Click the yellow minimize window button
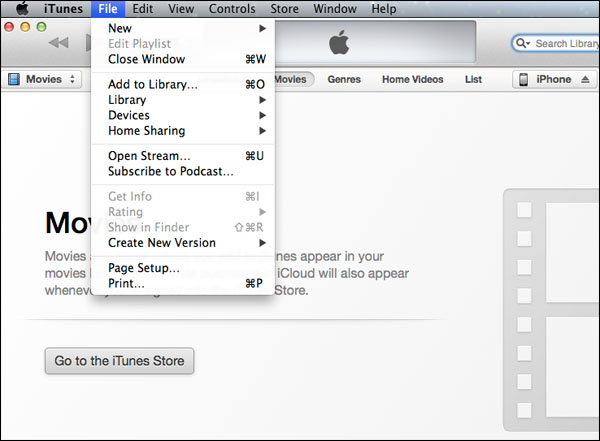Viewport: 600px width, 441px height. [25, 27]
